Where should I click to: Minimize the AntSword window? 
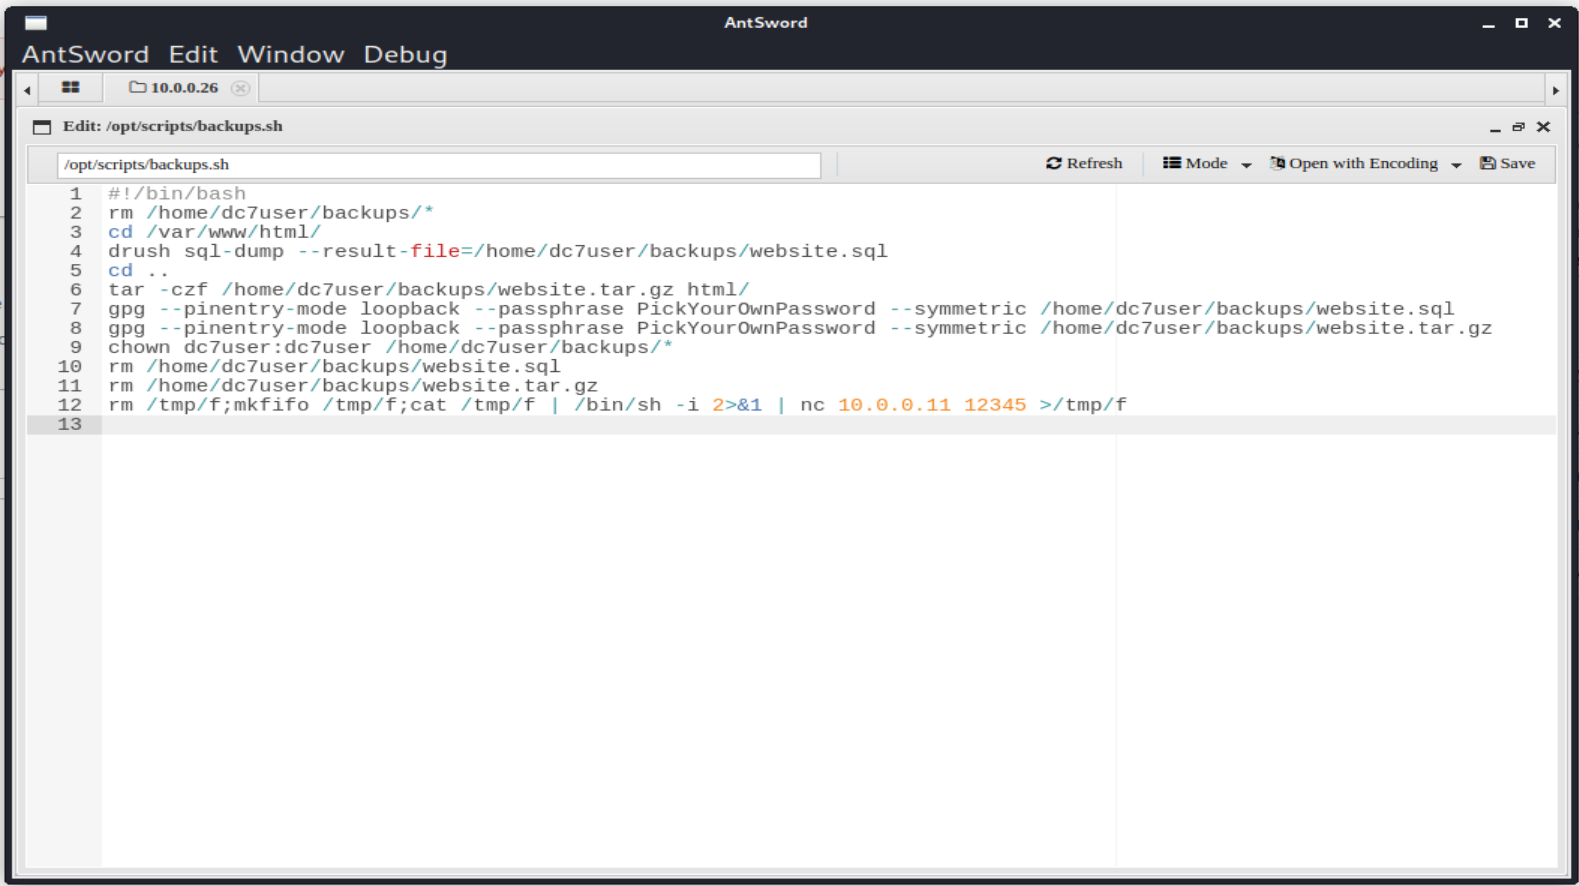pyautogui.click(x=1488, y=23)
